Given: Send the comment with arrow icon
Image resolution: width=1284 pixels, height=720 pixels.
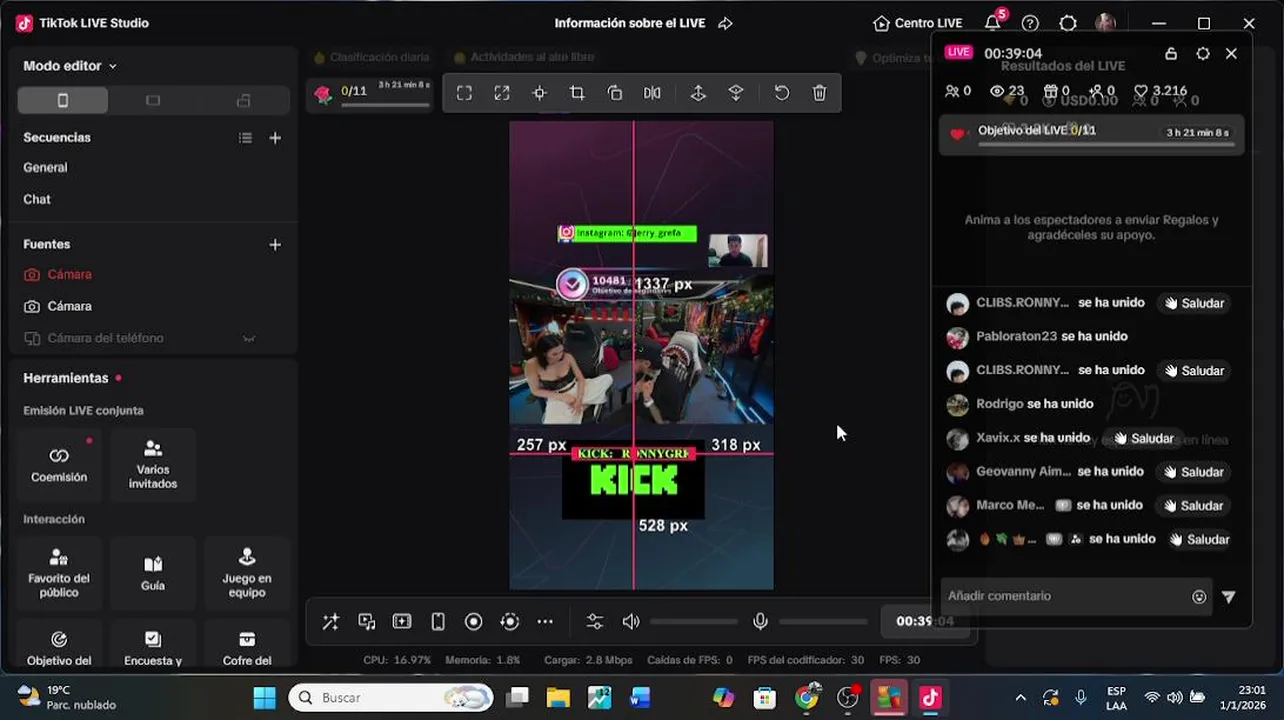Looking at the screenshot, I should coord(1229,597).
